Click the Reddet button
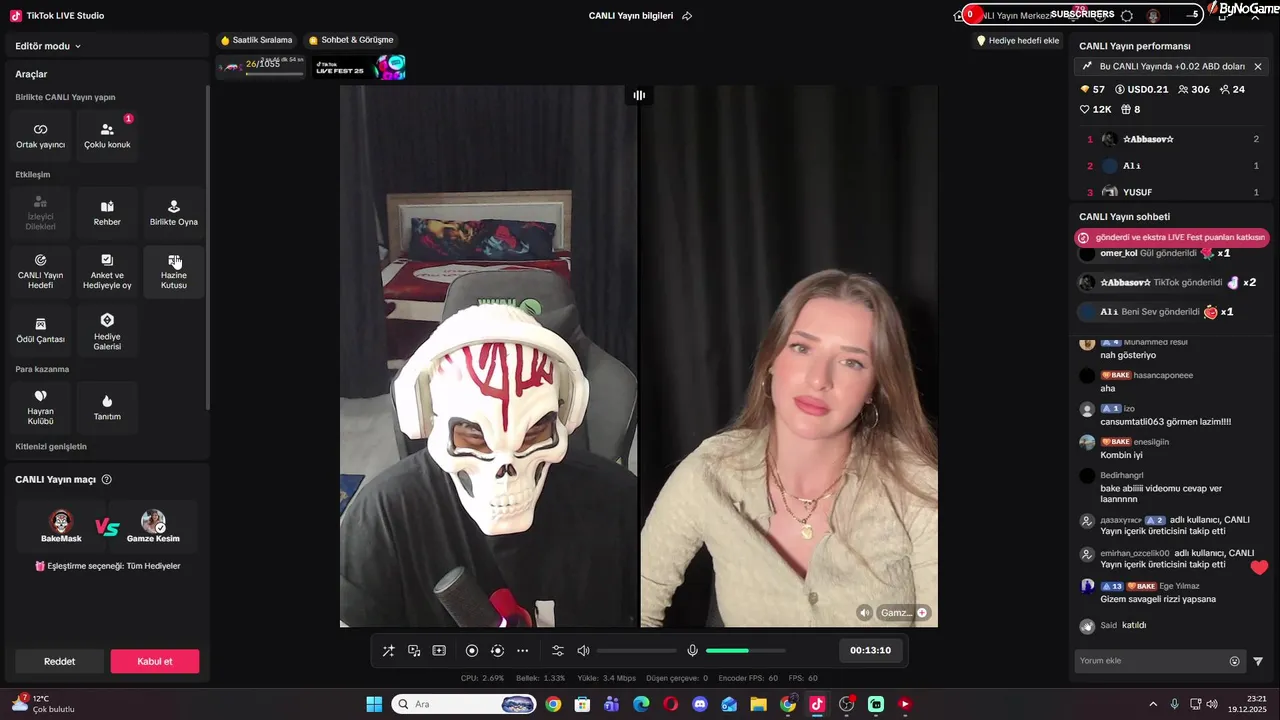The width and height of the screenshot is (1280, 720). click(x=59, y=661)
